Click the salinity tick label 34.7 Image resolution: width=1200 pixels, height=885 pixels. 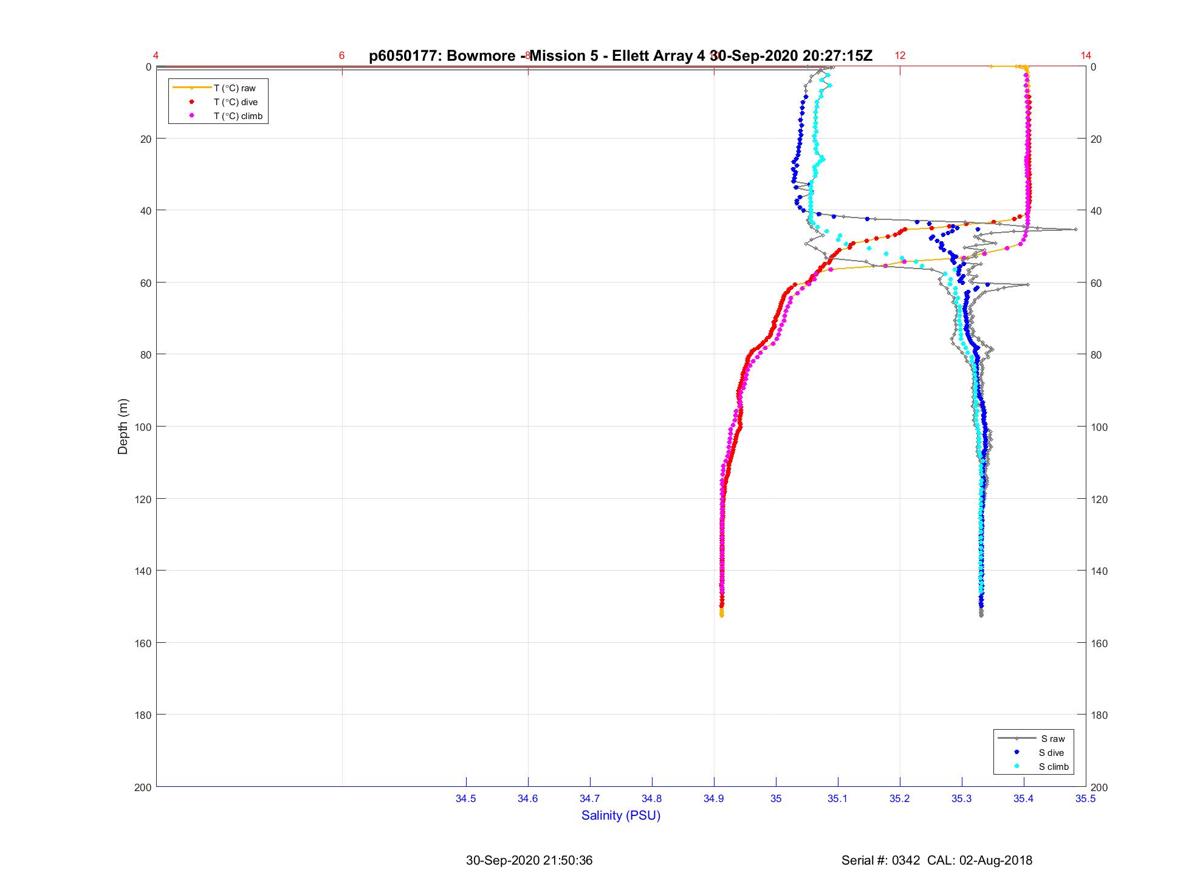tap(590, 798)
